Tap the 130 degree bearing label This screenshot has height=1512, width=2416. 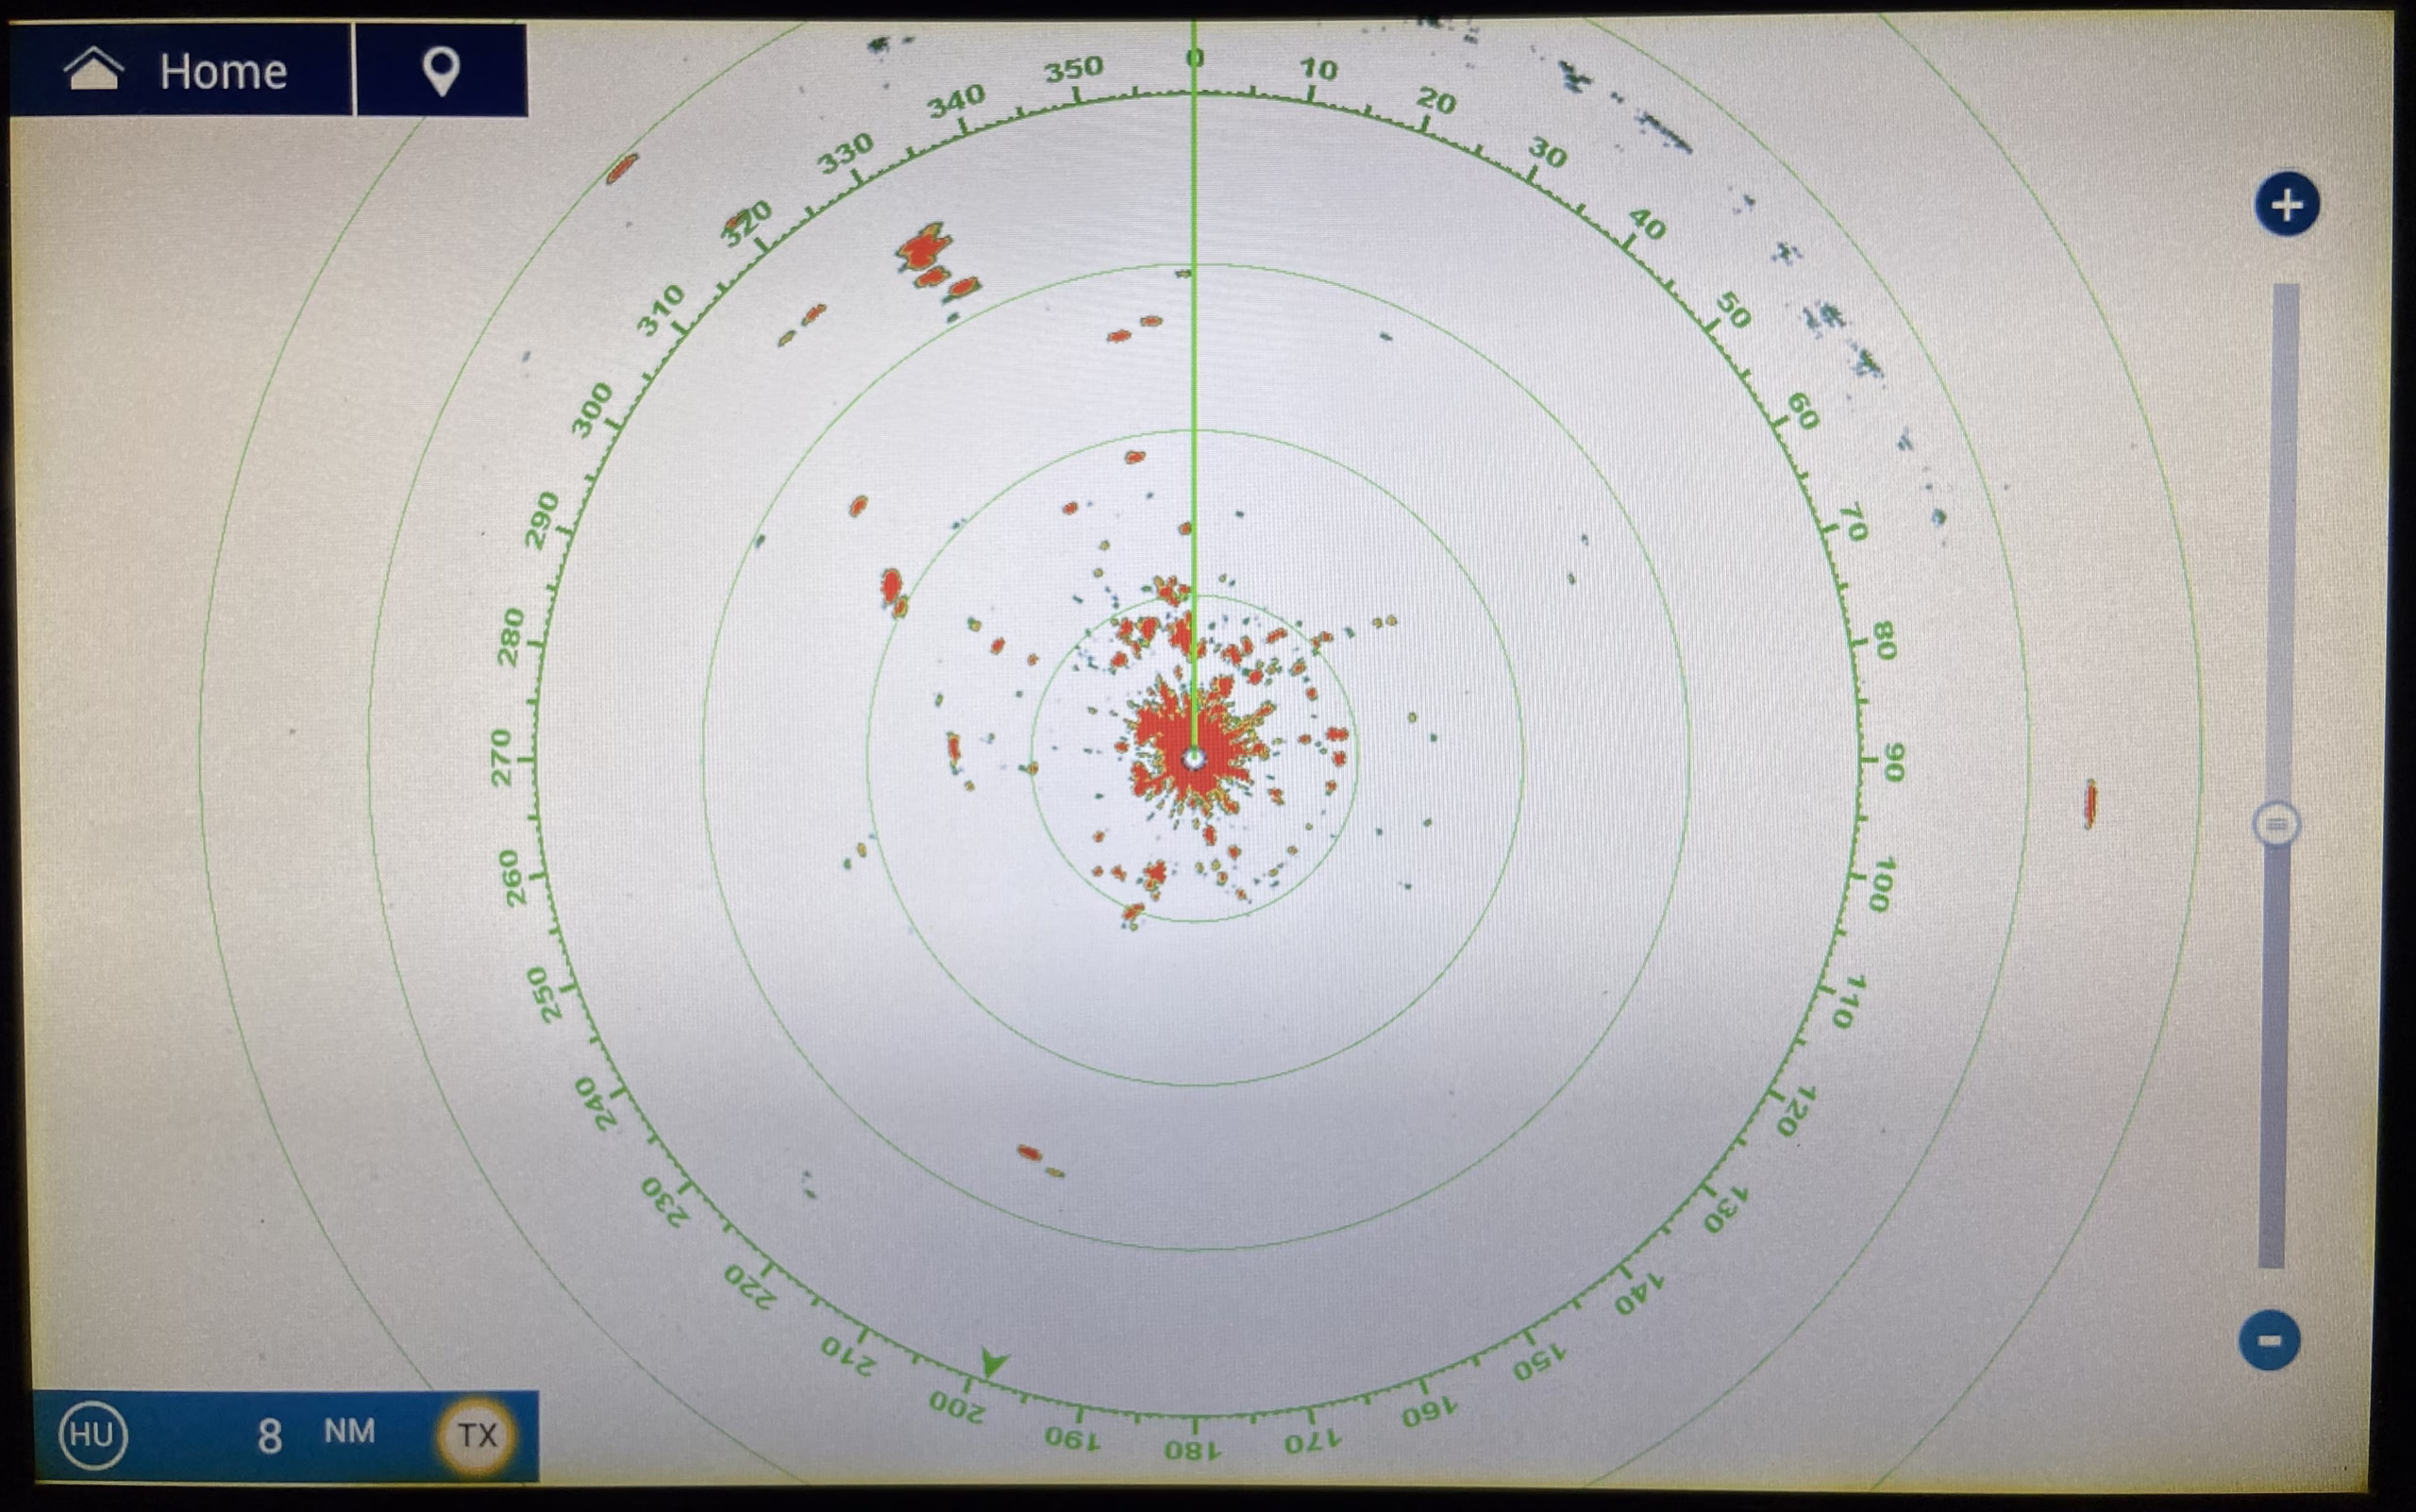1727,1210
